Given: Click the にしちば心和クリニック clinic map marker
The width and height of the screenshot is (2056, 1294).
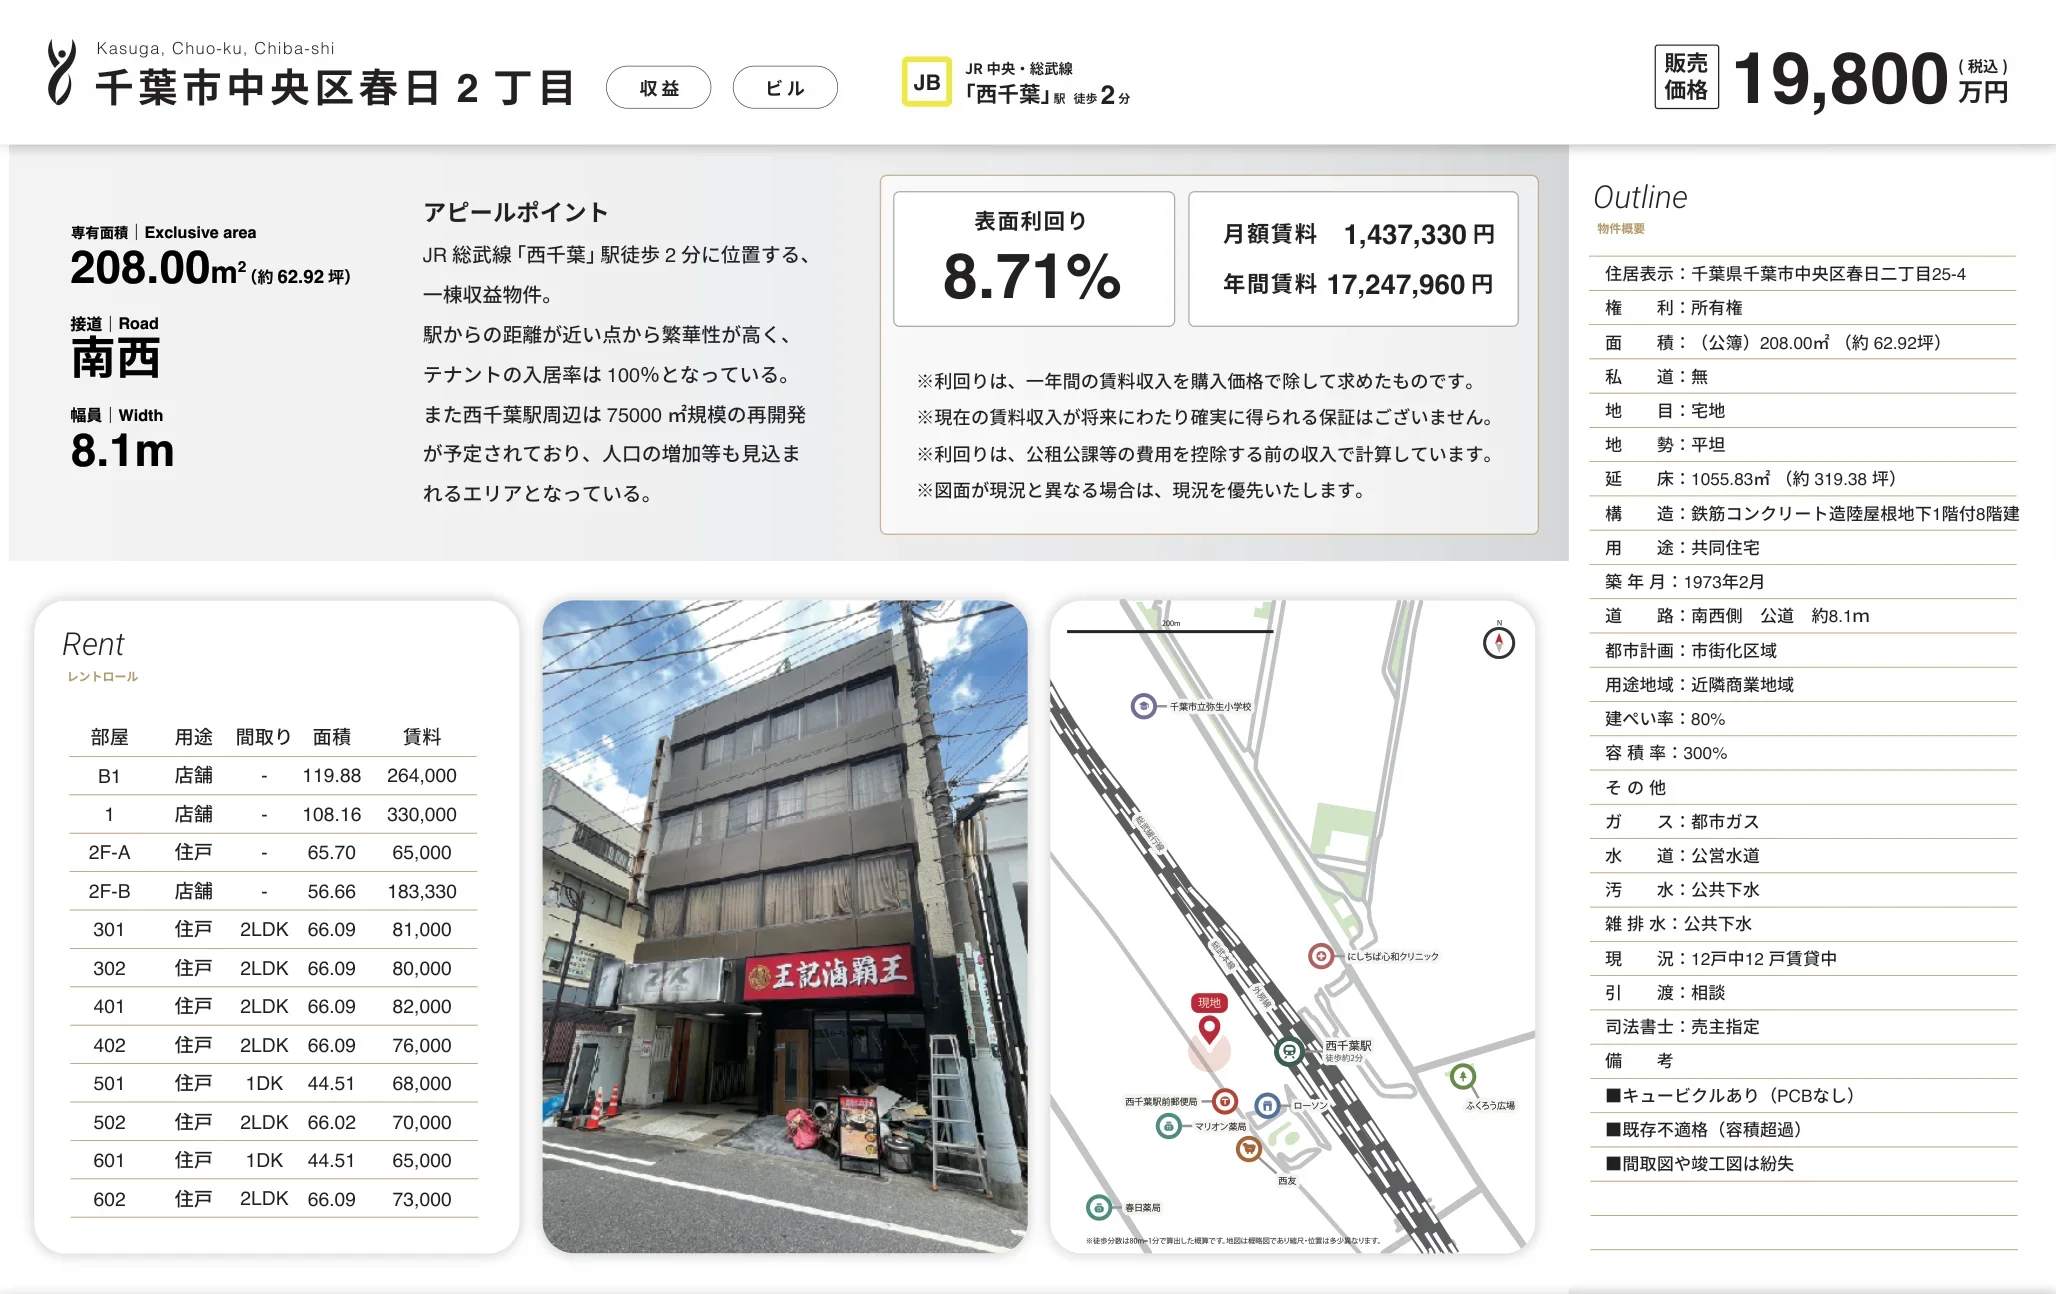Looking at the screenshot, I should pos(1321,956).
